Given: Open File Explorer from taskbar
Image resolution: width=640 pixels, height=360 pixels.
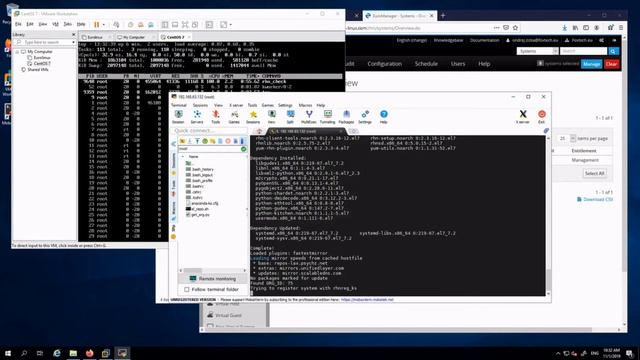Looking at the screenshot, I should pyautogui.click(x=73, y=353).
